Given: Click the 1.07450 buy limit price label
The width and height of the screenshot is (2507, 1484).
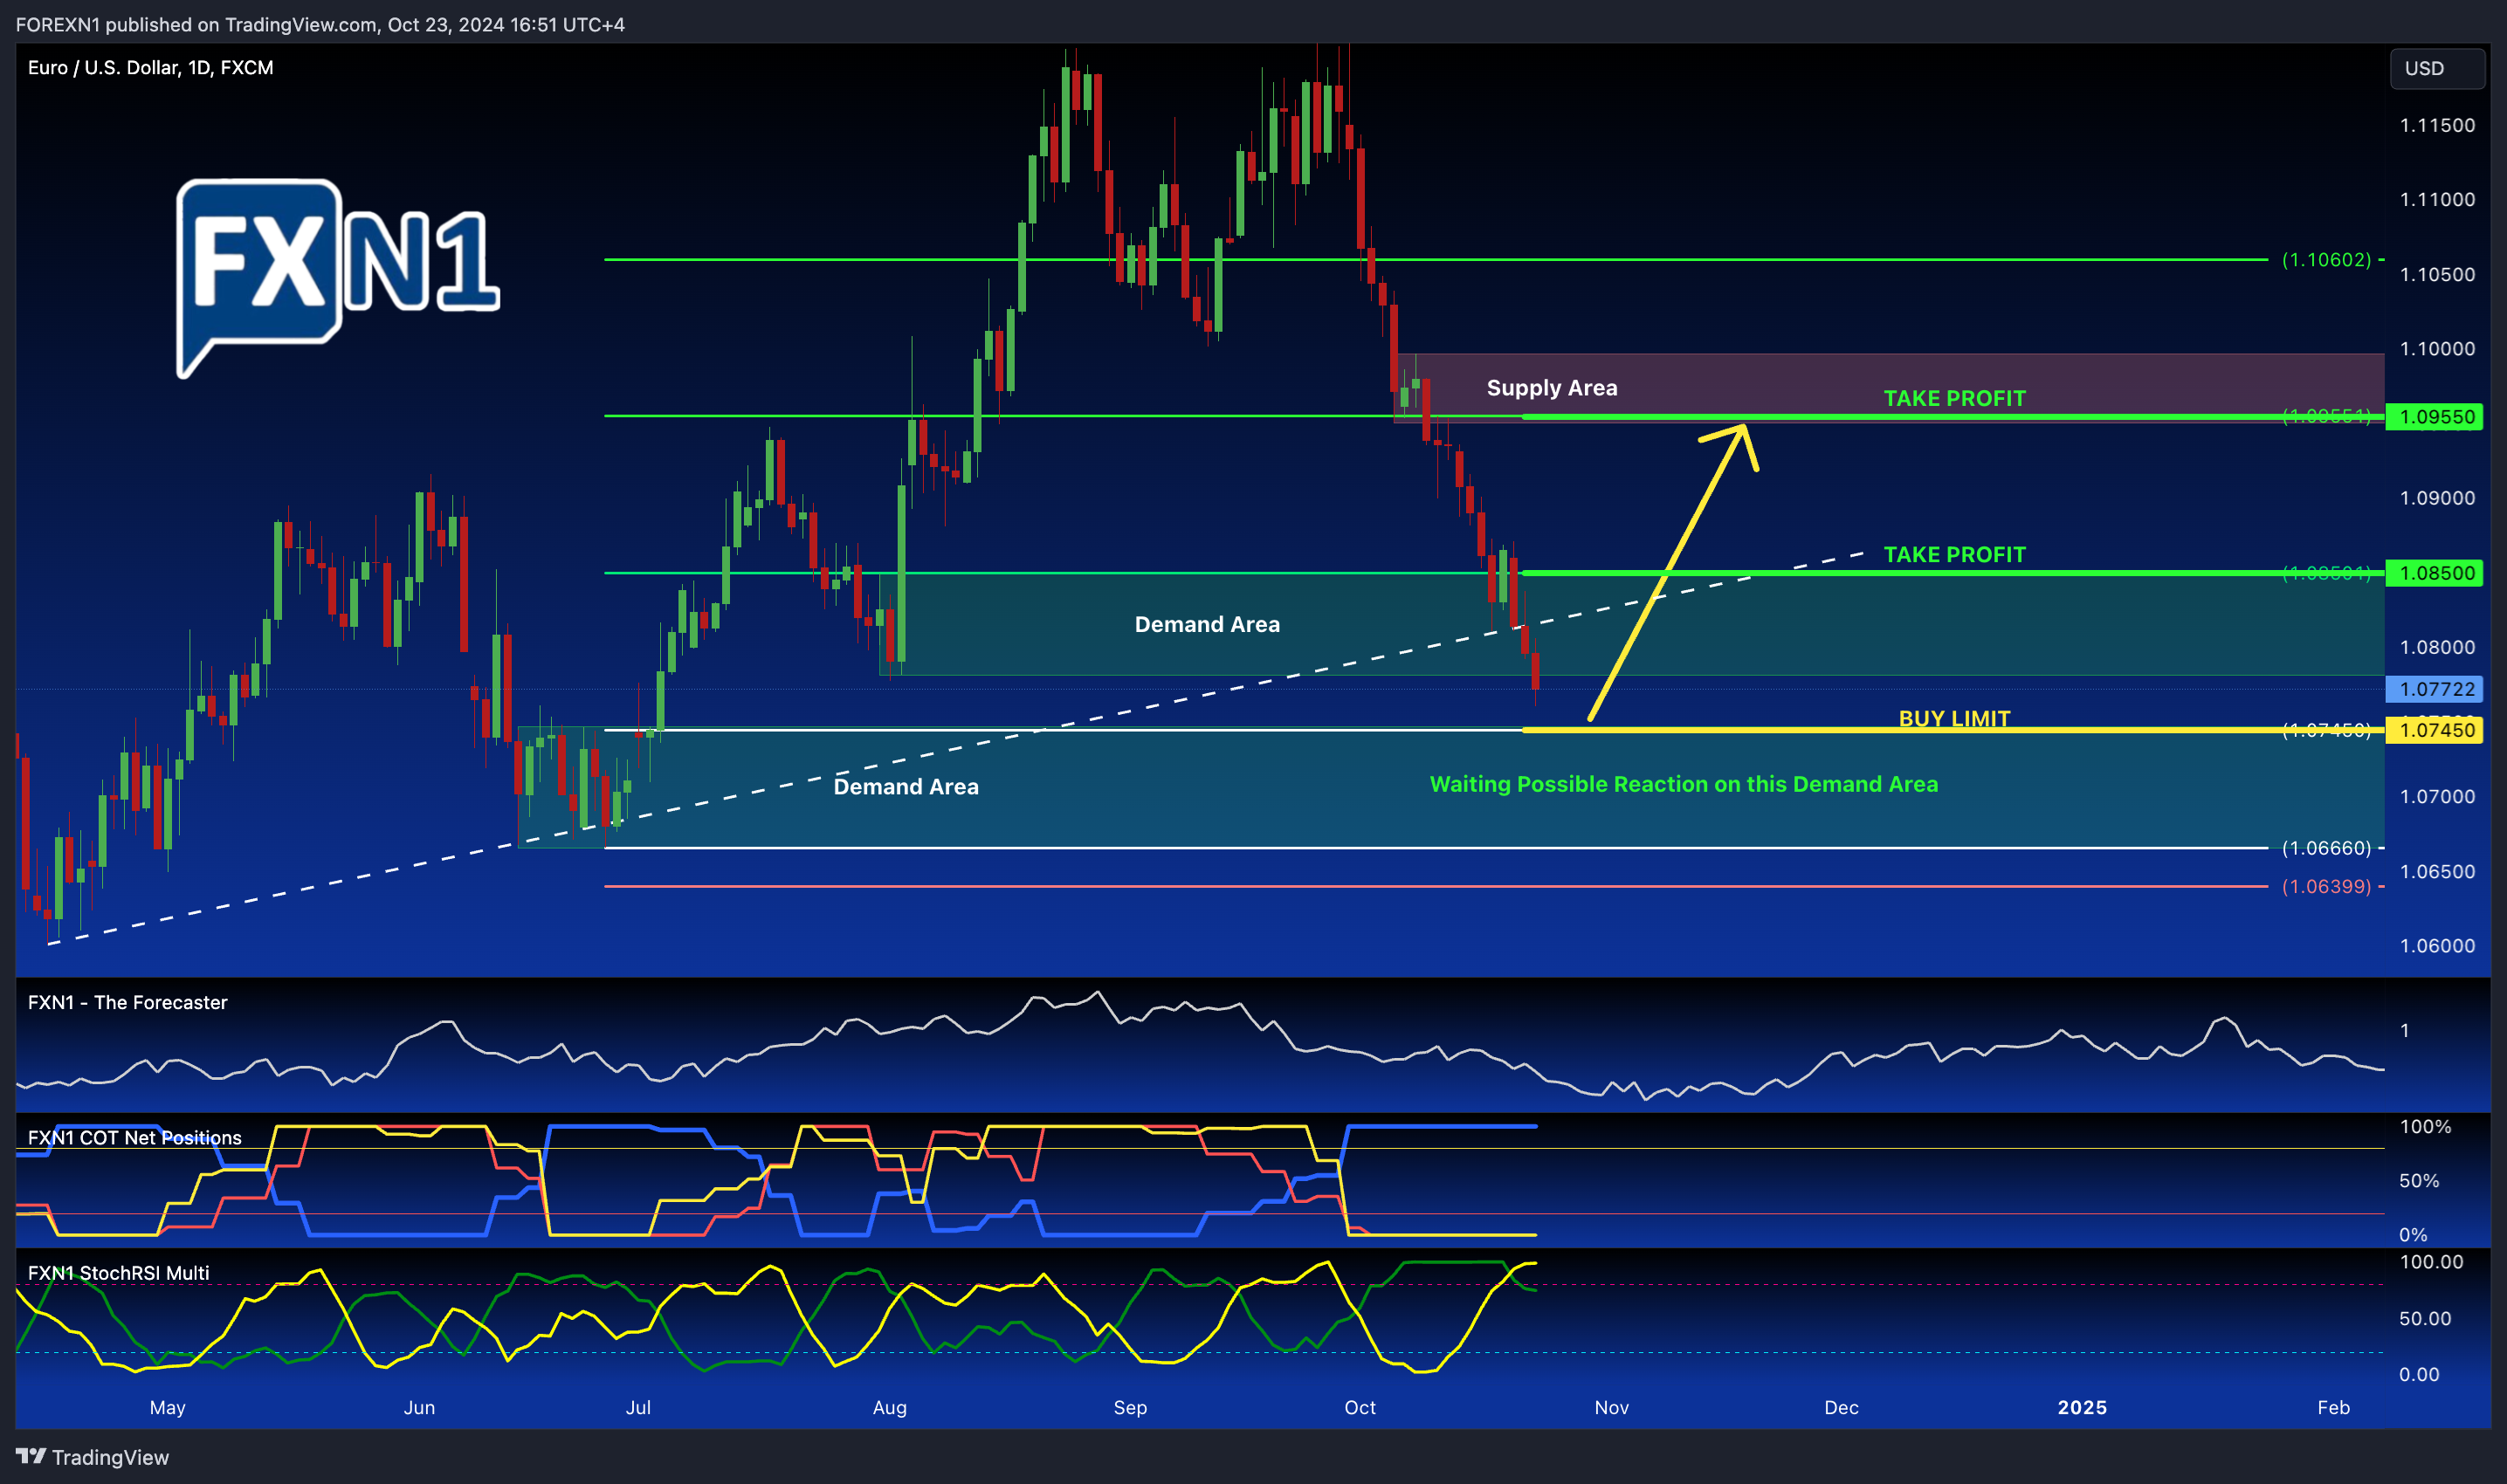Looking at the screenshot, I should point(2433,730).
